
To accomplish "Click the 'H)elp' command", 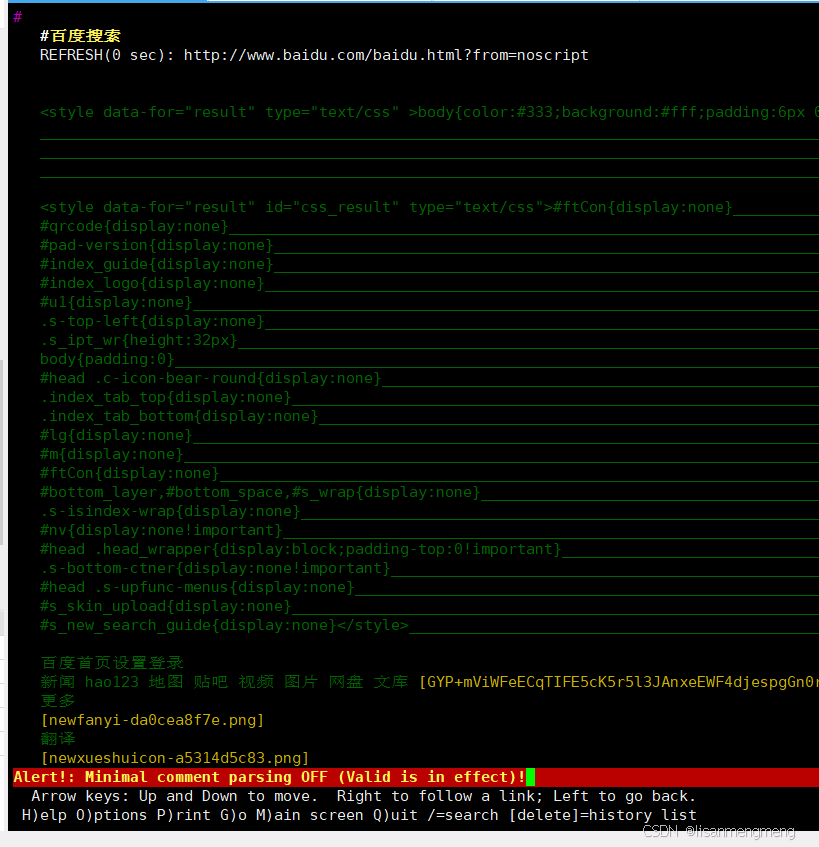I will click(44, 815).
